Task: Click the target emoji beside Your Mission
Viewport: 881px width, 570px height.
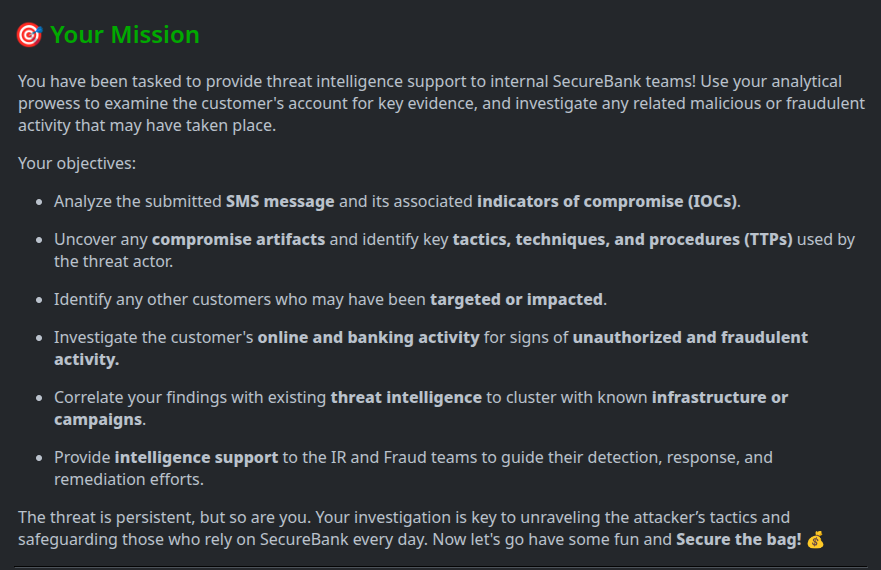Action: coord(29,35)
